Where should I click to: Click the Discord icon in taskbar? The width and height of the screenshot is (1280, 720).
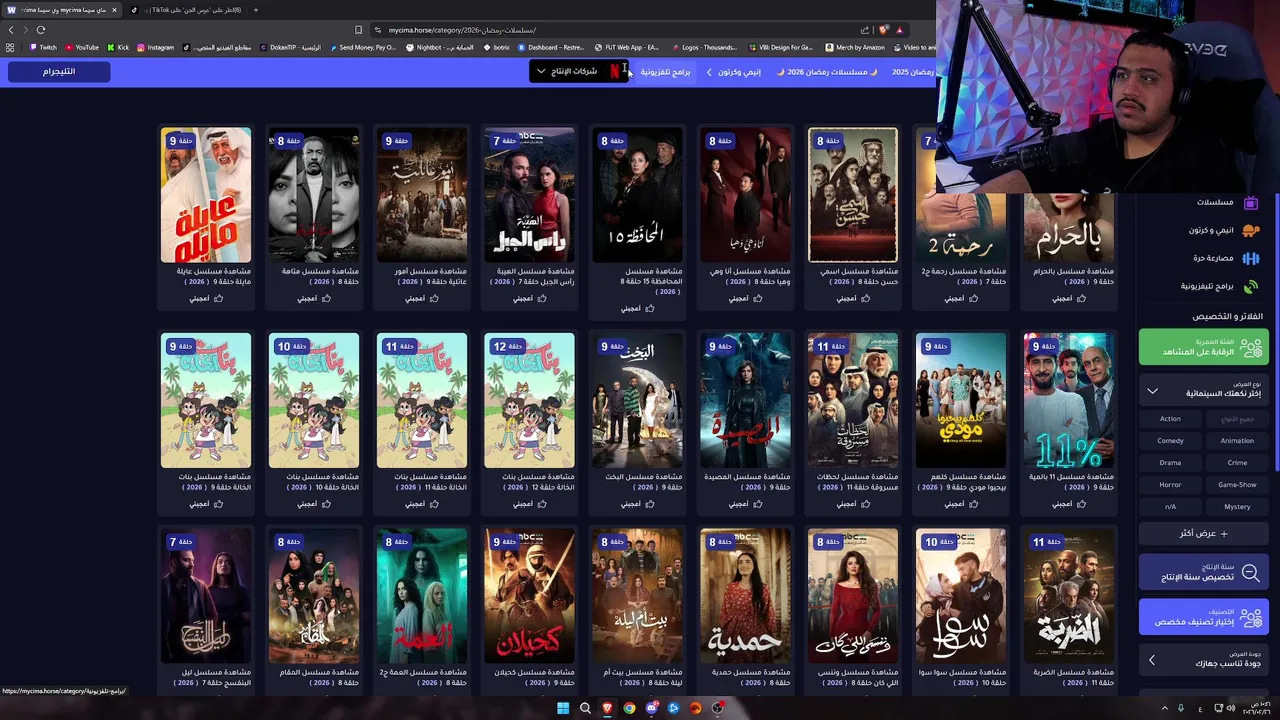click(x=651, y=708)
